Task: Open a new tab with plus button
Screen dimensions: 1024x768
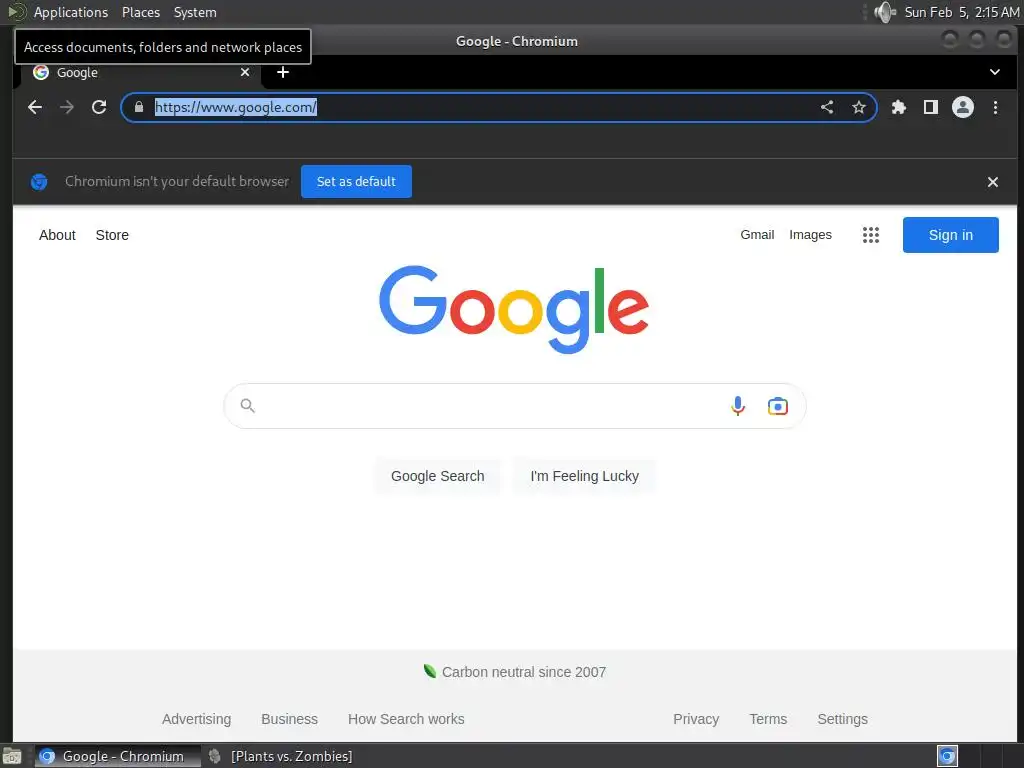Action: pyautogui.click(x=283, y=72)
